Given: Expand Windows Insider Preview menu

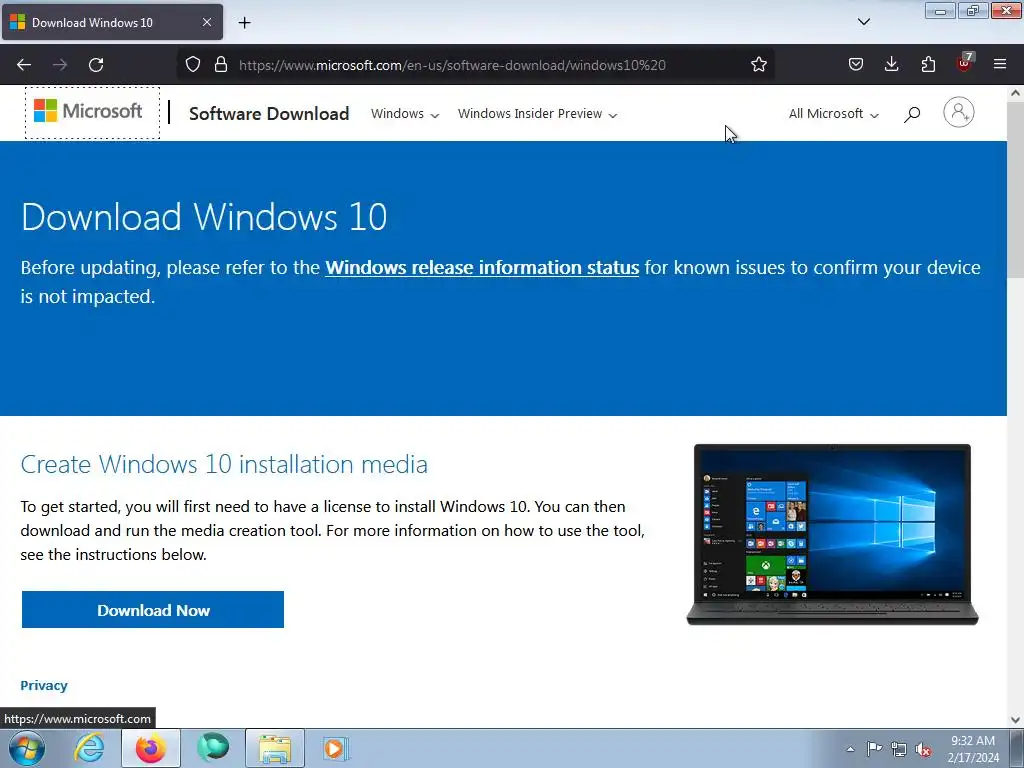Looking at the screenshot, I should click(537, 114).
